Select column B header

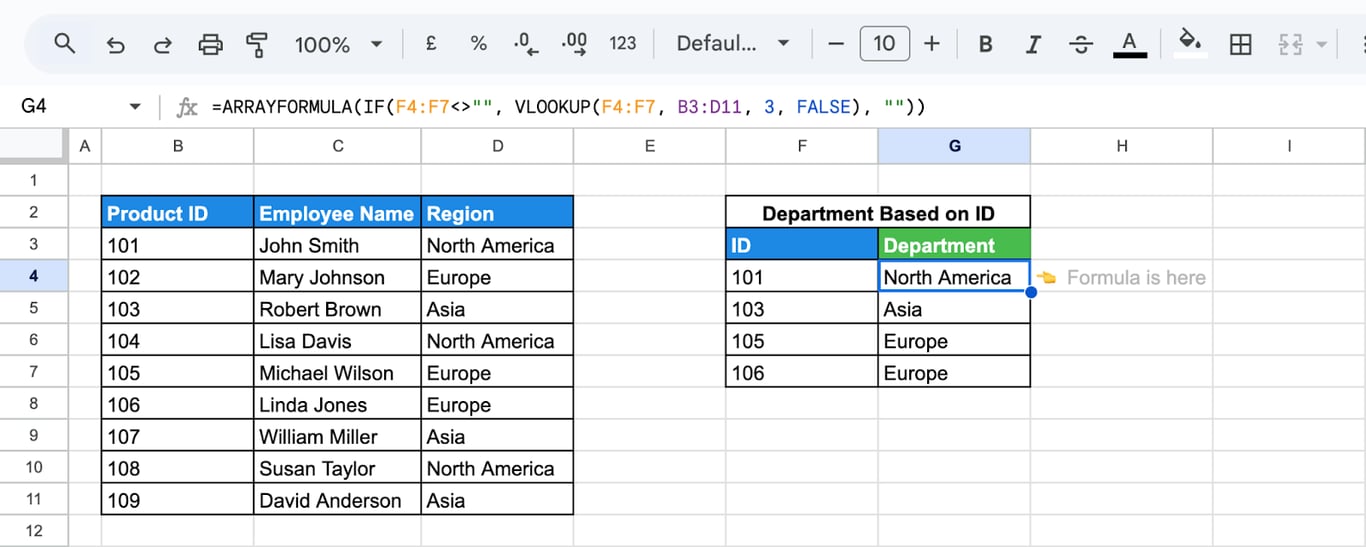178,146
